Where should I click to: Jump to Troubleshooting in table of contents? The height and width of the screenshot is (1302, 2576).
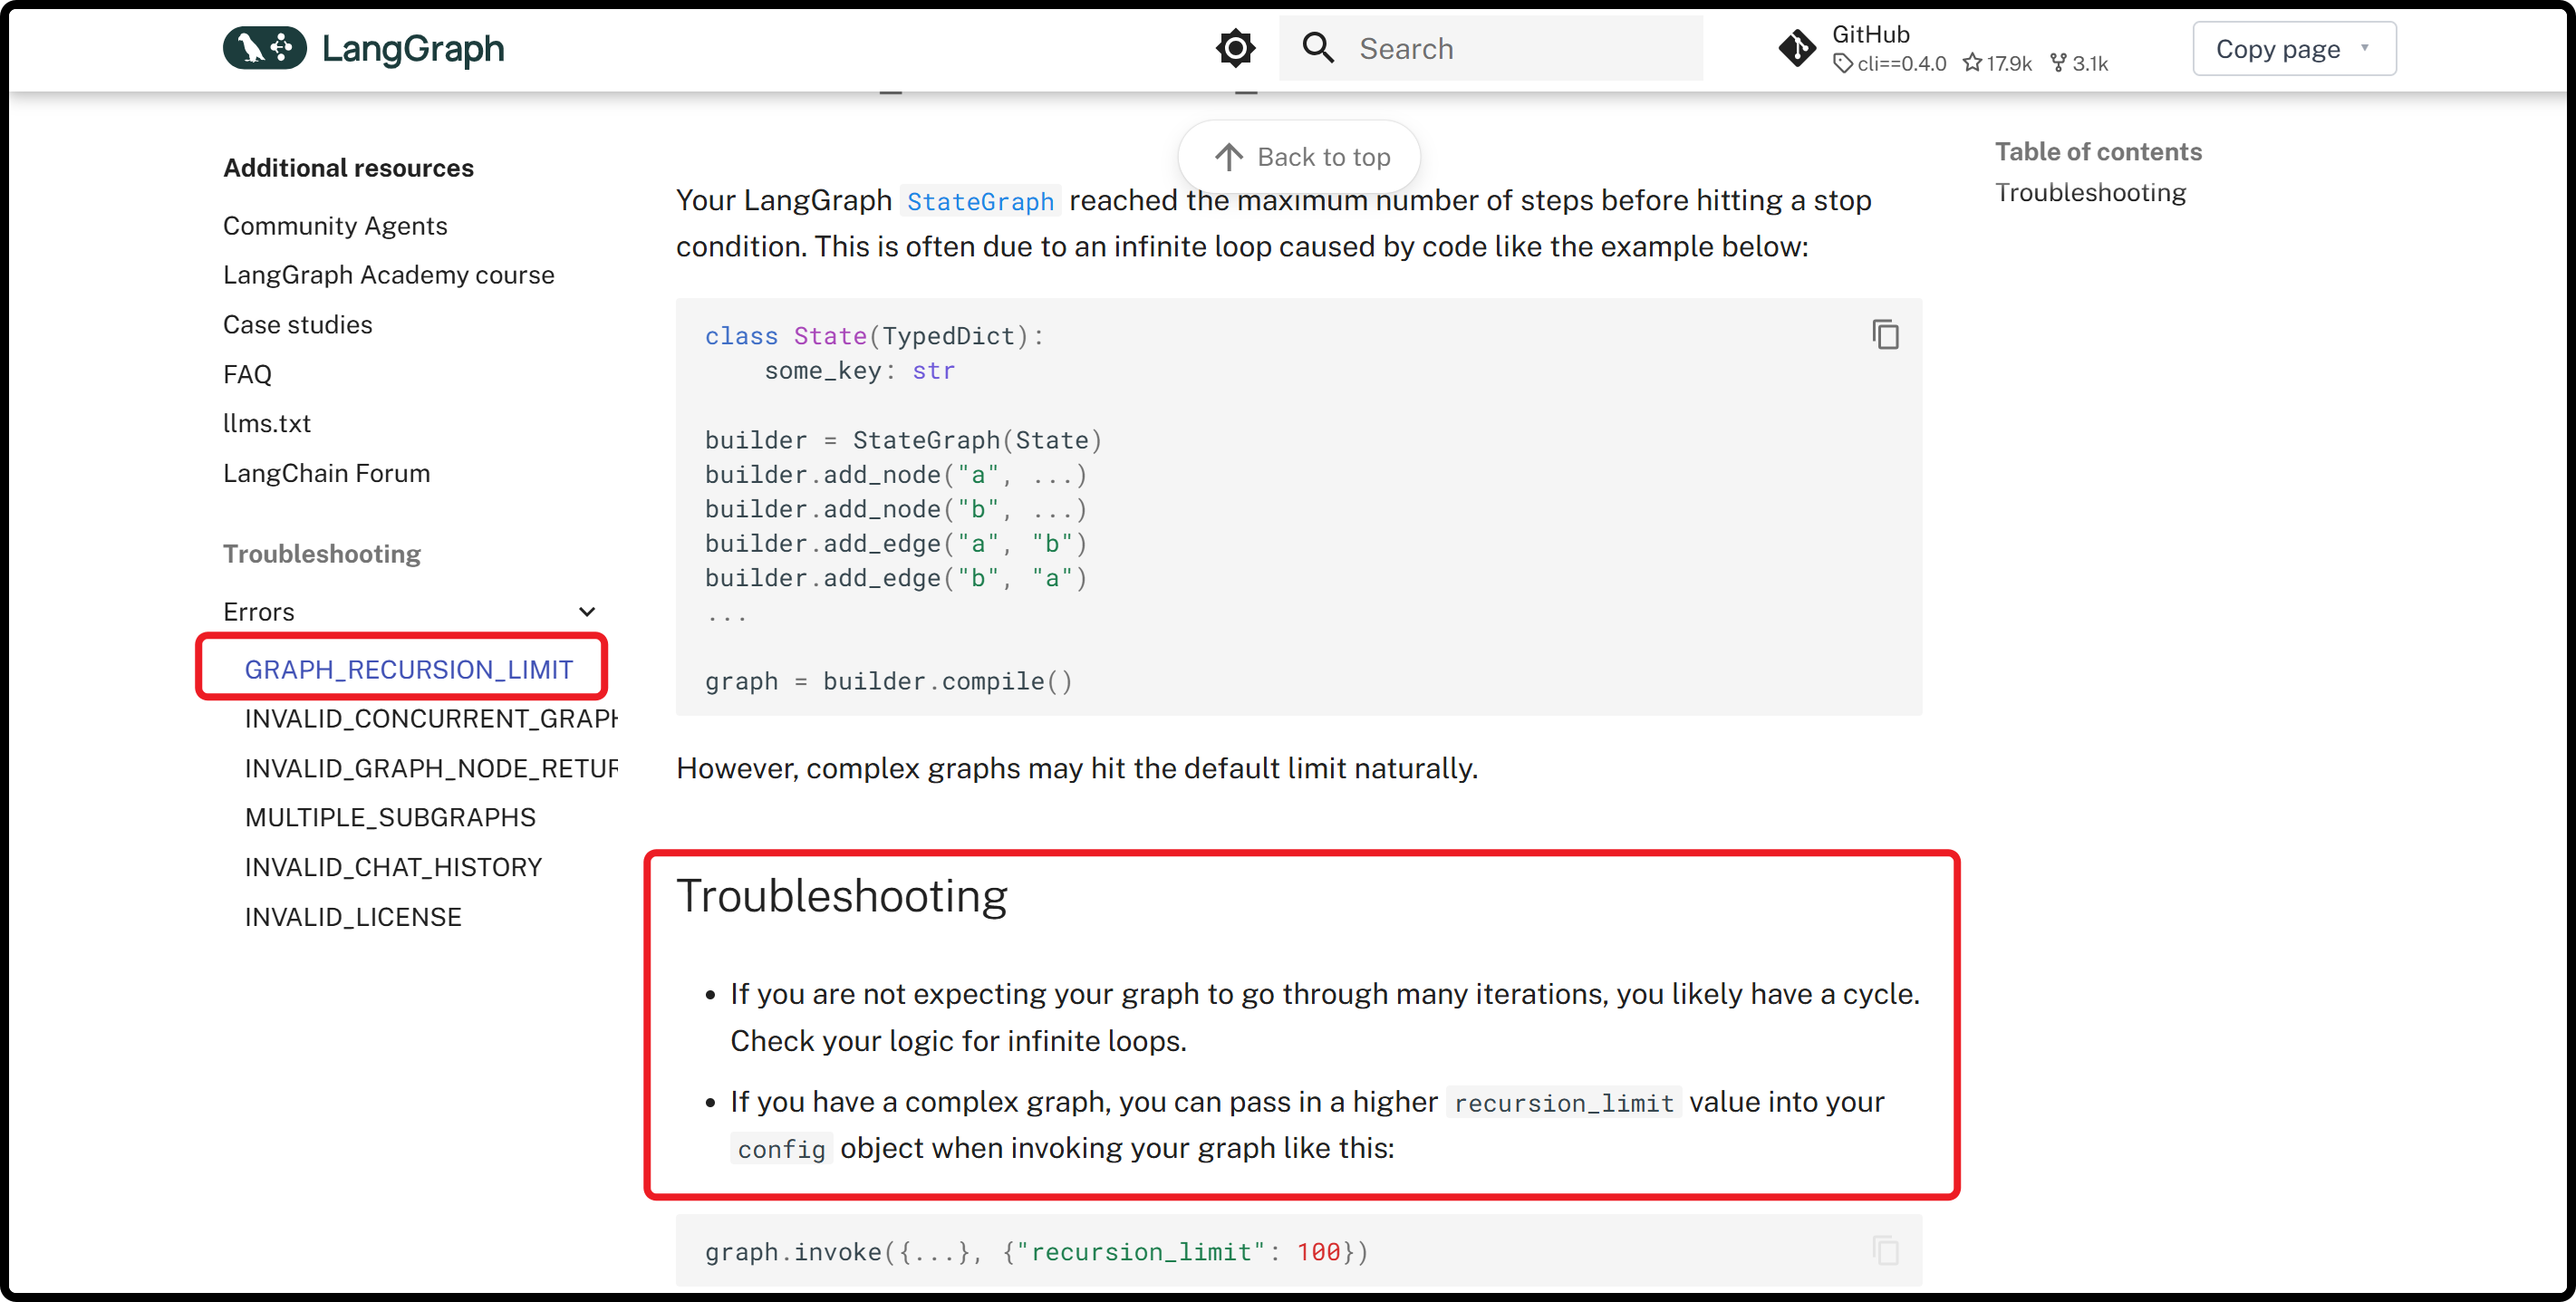pos(2090,193)
